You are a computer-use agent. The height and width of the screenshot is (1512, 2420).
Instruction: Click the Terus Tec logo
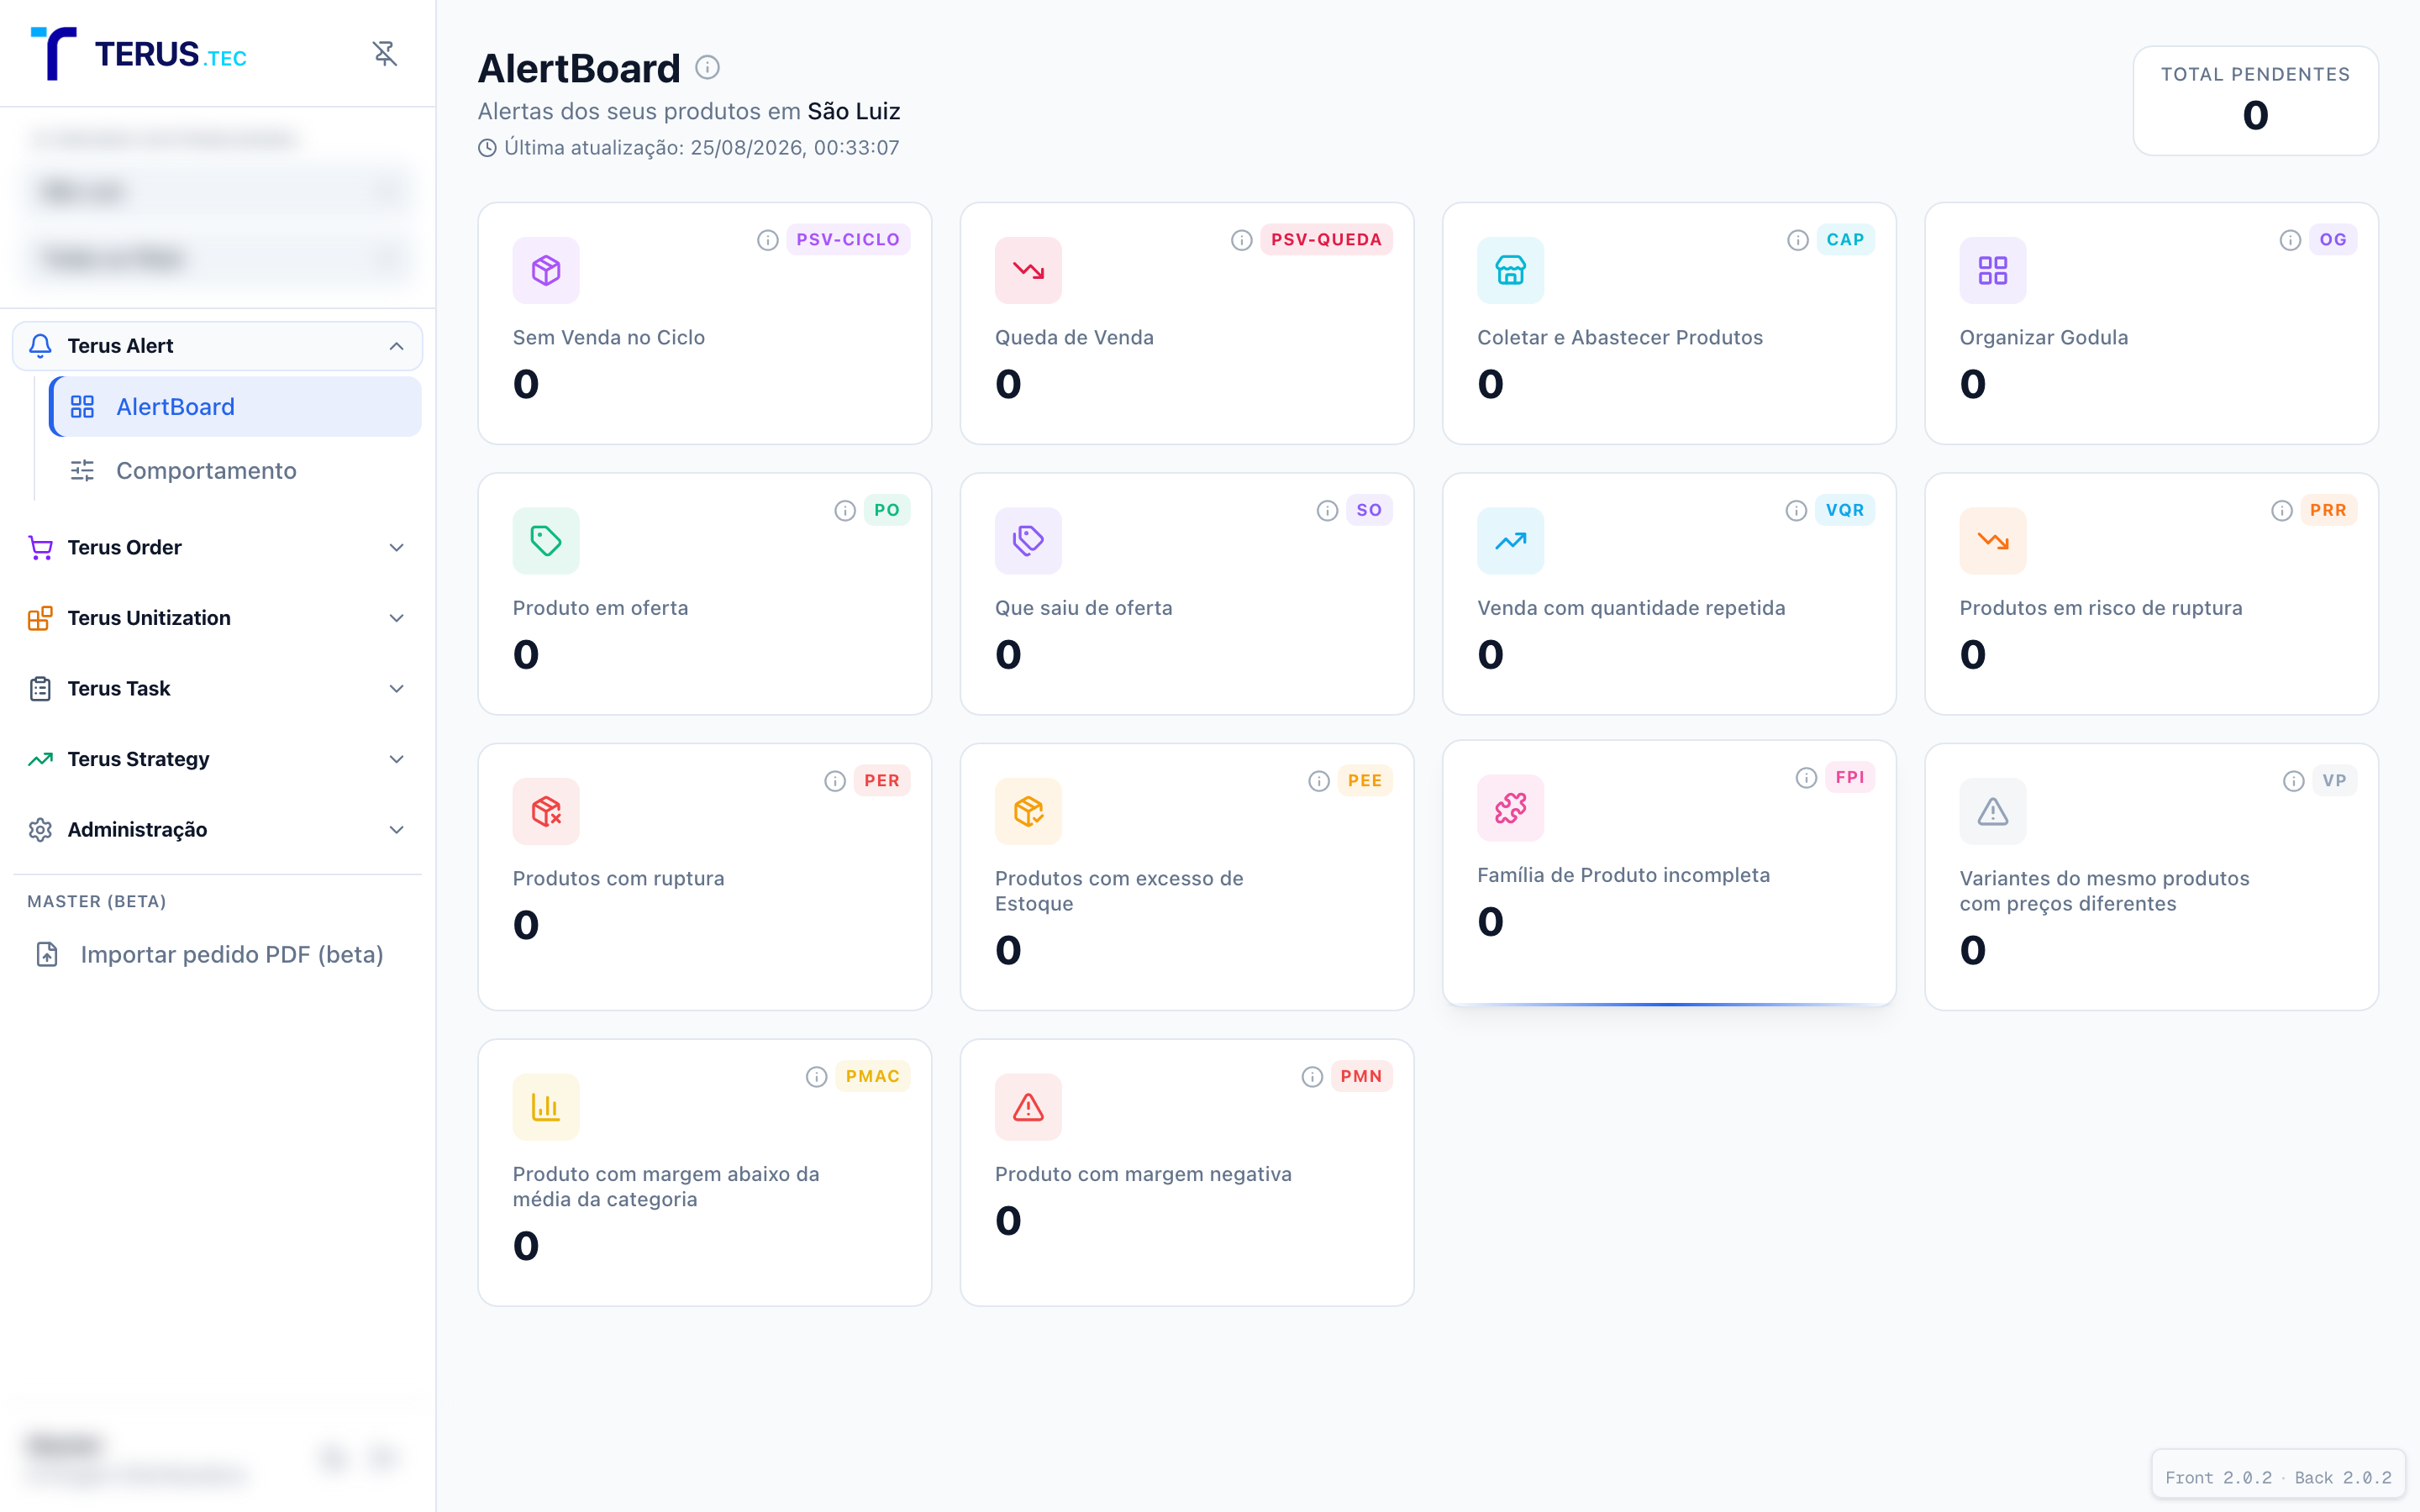point(139,53)
